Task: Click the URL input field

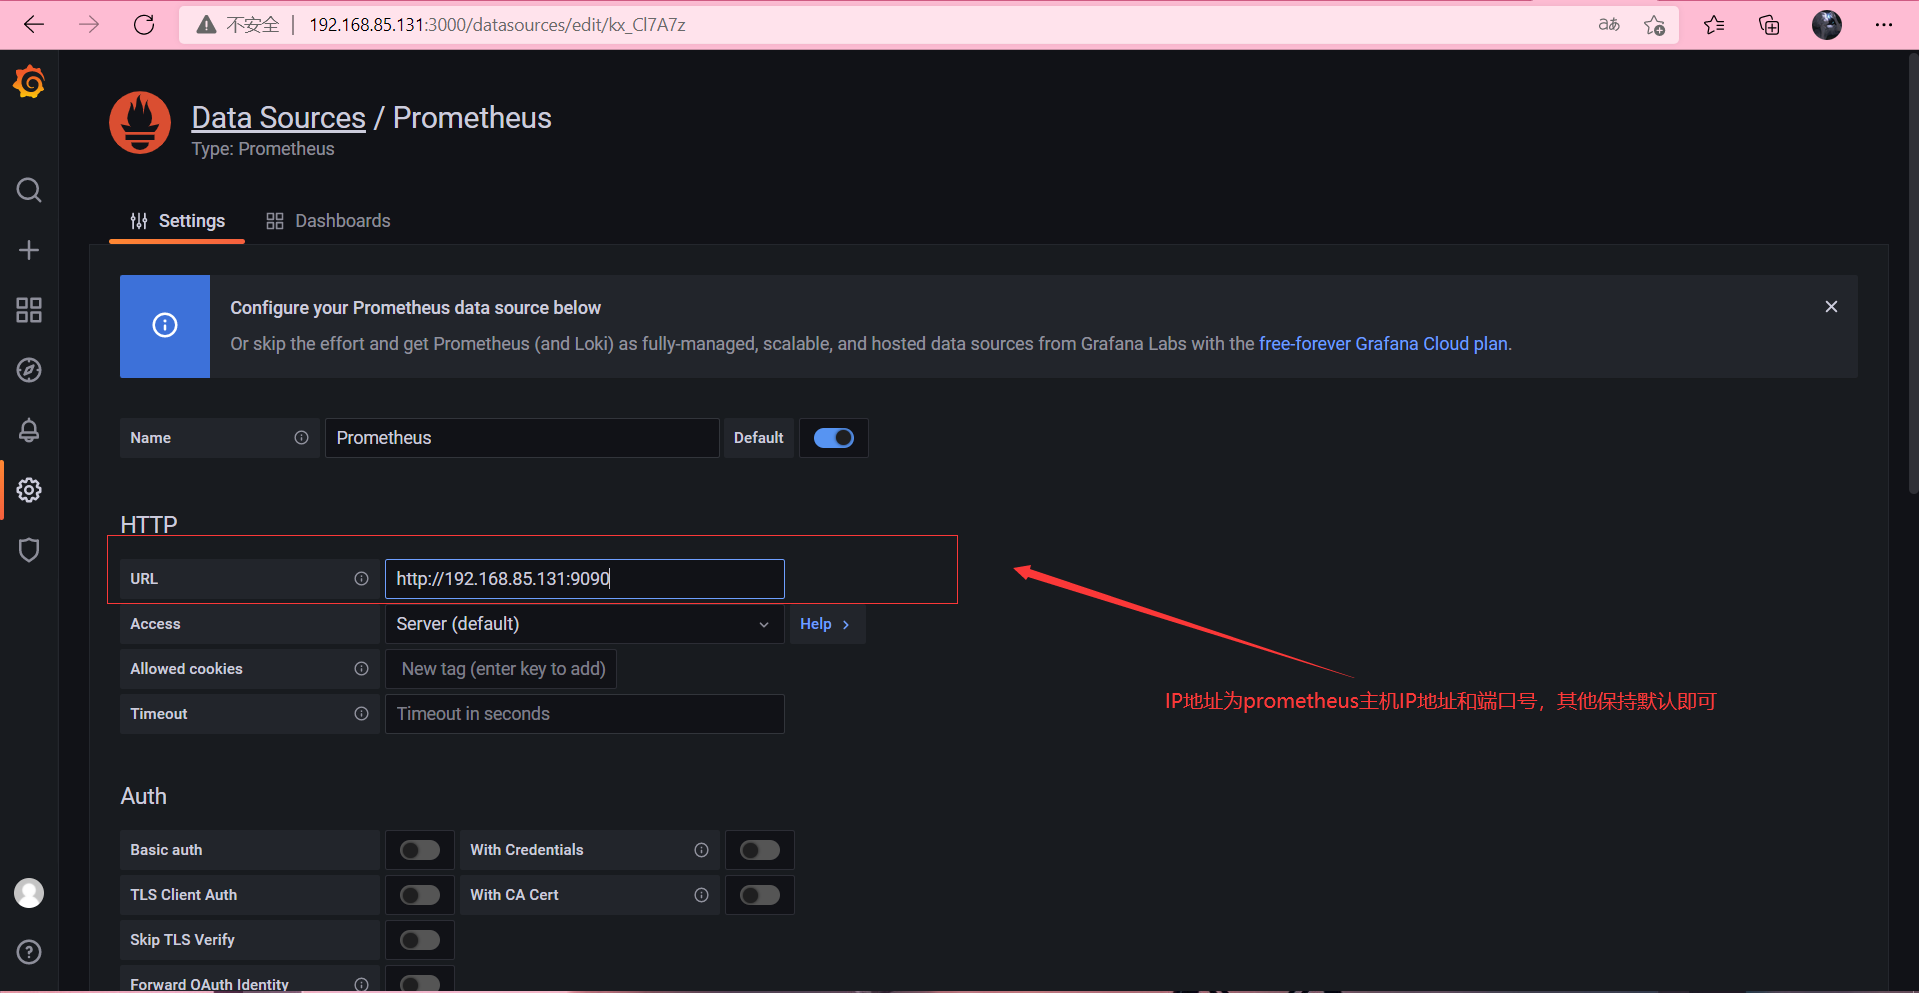Action: pyautogui.click(x=585, y=579)
